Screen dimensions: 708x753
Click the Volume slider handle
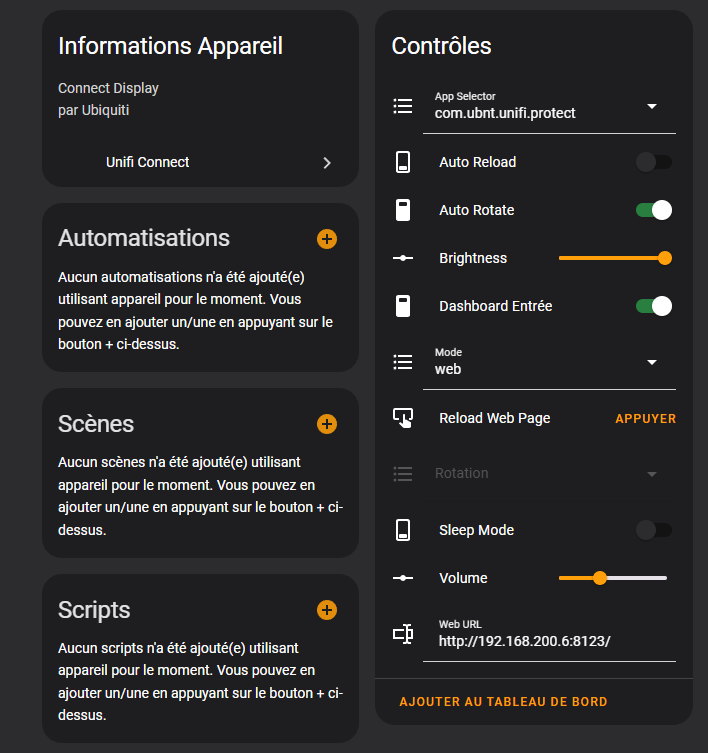pos(600,578)
